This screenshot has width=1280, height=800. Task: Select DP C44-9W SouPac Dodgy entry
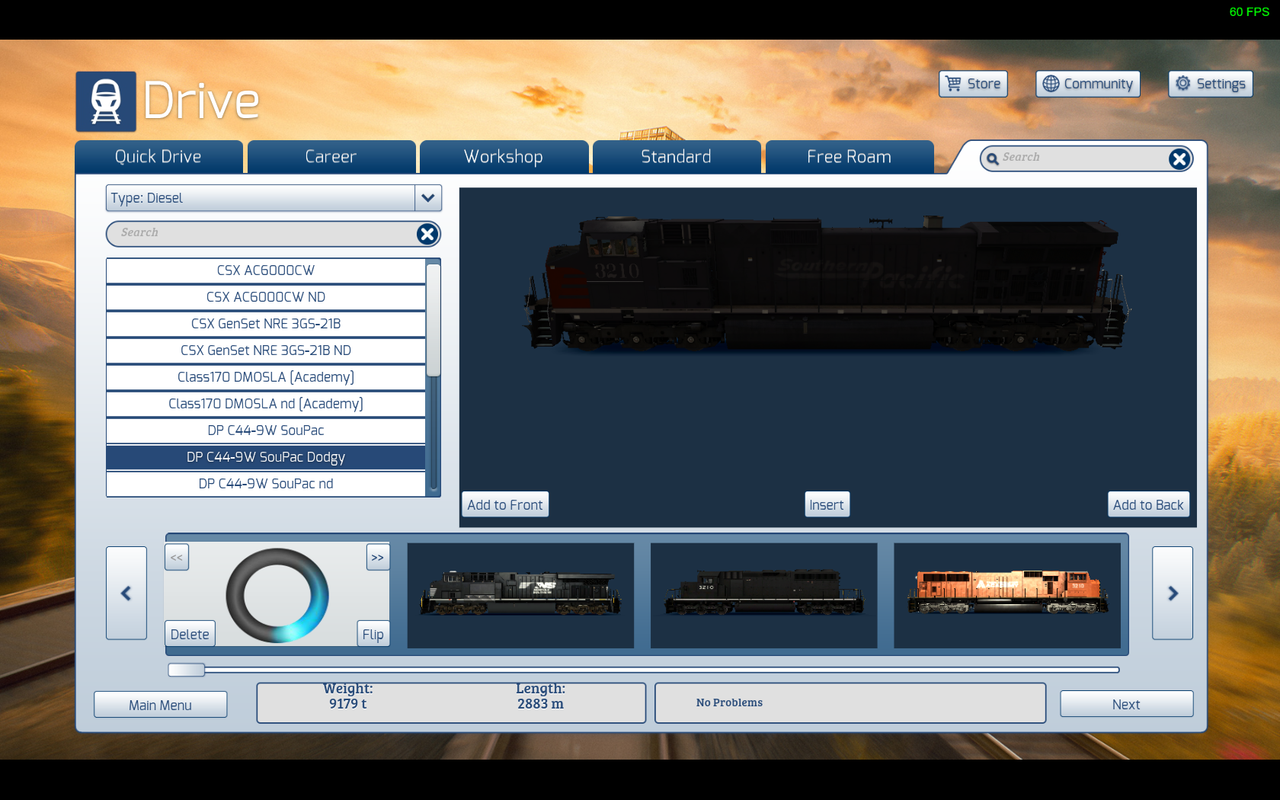(x=266, y=457)
